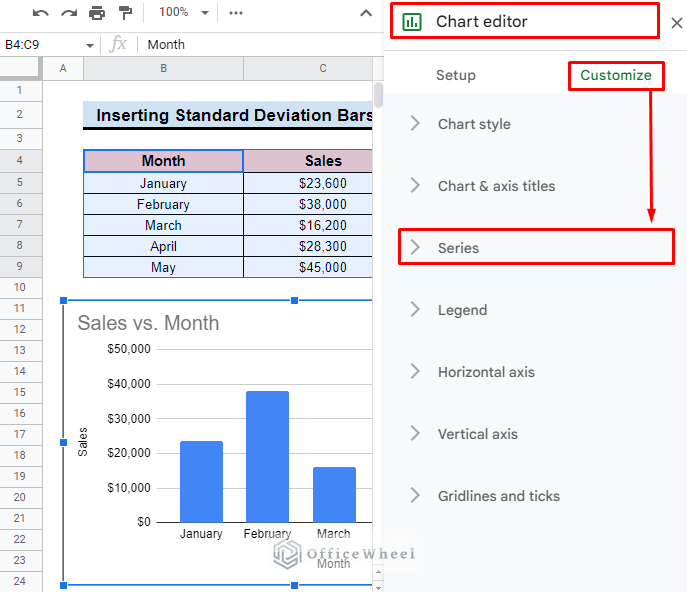Click the $28,300 sales cell
Image resolution: width=687 pixels, height=592 pixels.
pos(308,246)
